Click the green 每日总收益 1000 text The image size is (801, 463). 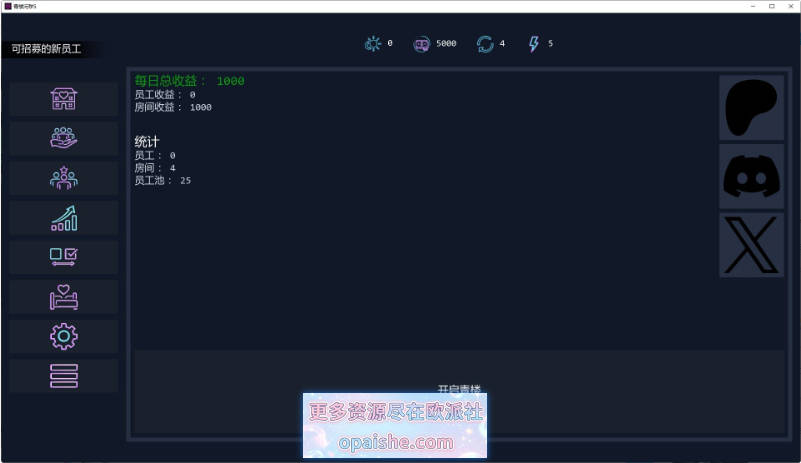pyautogui.click(x=190, y=81)
